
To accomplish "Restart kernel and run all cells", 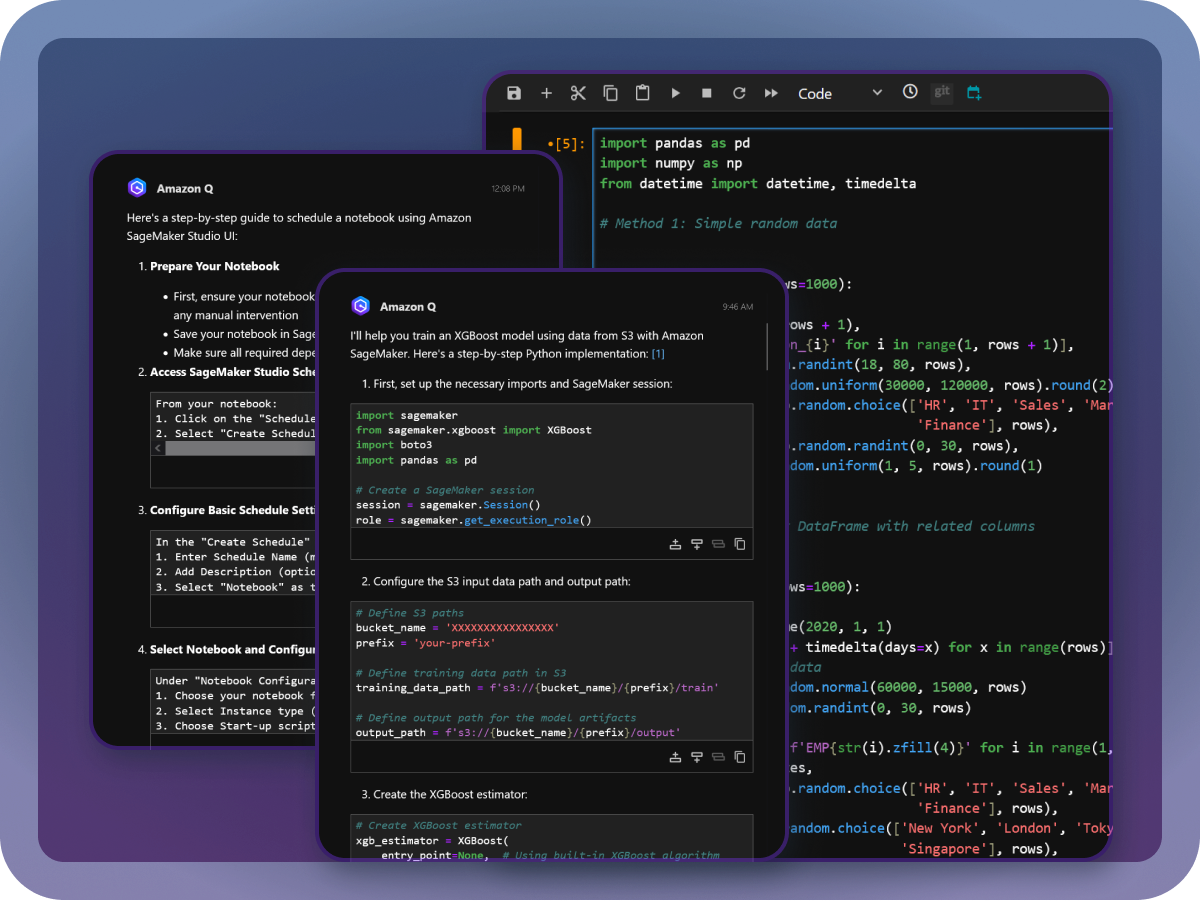I will [771, 93].
